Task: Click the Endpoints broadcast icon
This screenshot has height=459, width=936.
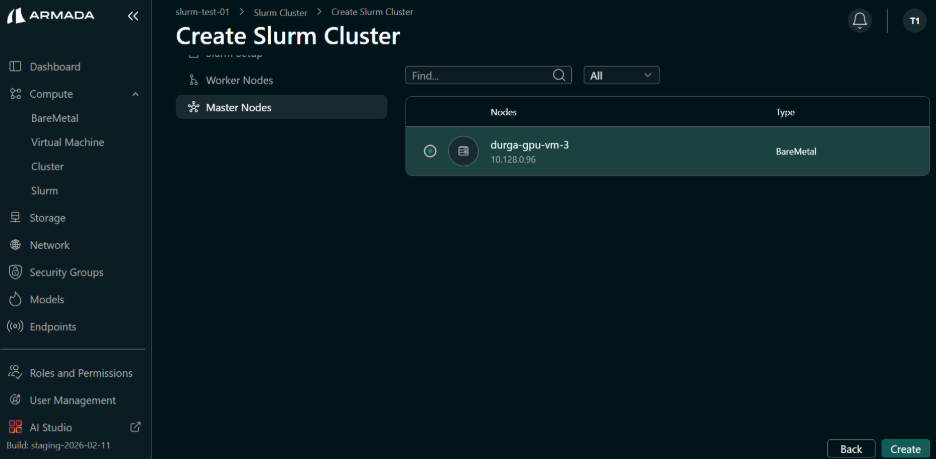Action: tap(16, 326)
